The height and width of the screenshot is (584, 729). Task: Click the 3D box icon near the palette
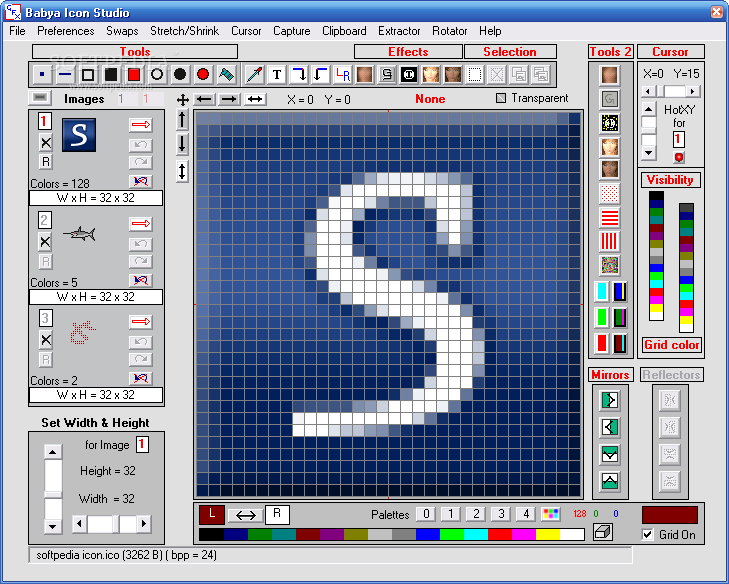[603, 531]
